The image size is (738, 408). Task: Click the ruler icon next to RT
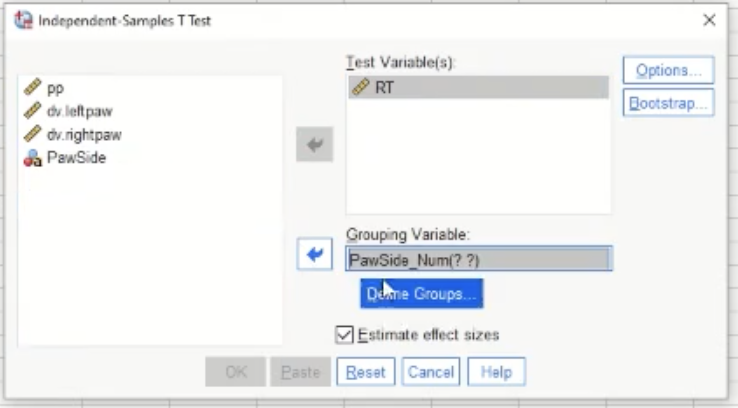(361, 87)
